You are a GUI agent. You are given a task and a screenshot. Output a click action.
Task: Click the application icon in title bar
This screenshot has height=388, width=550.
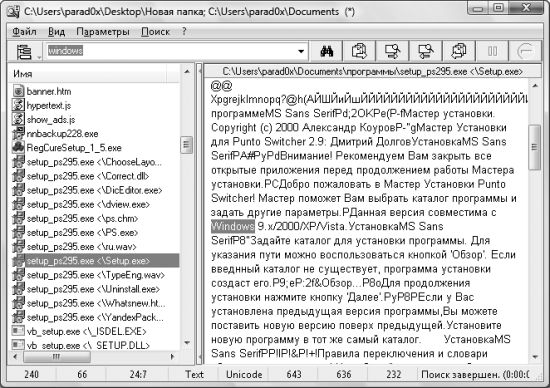(13, 11)
